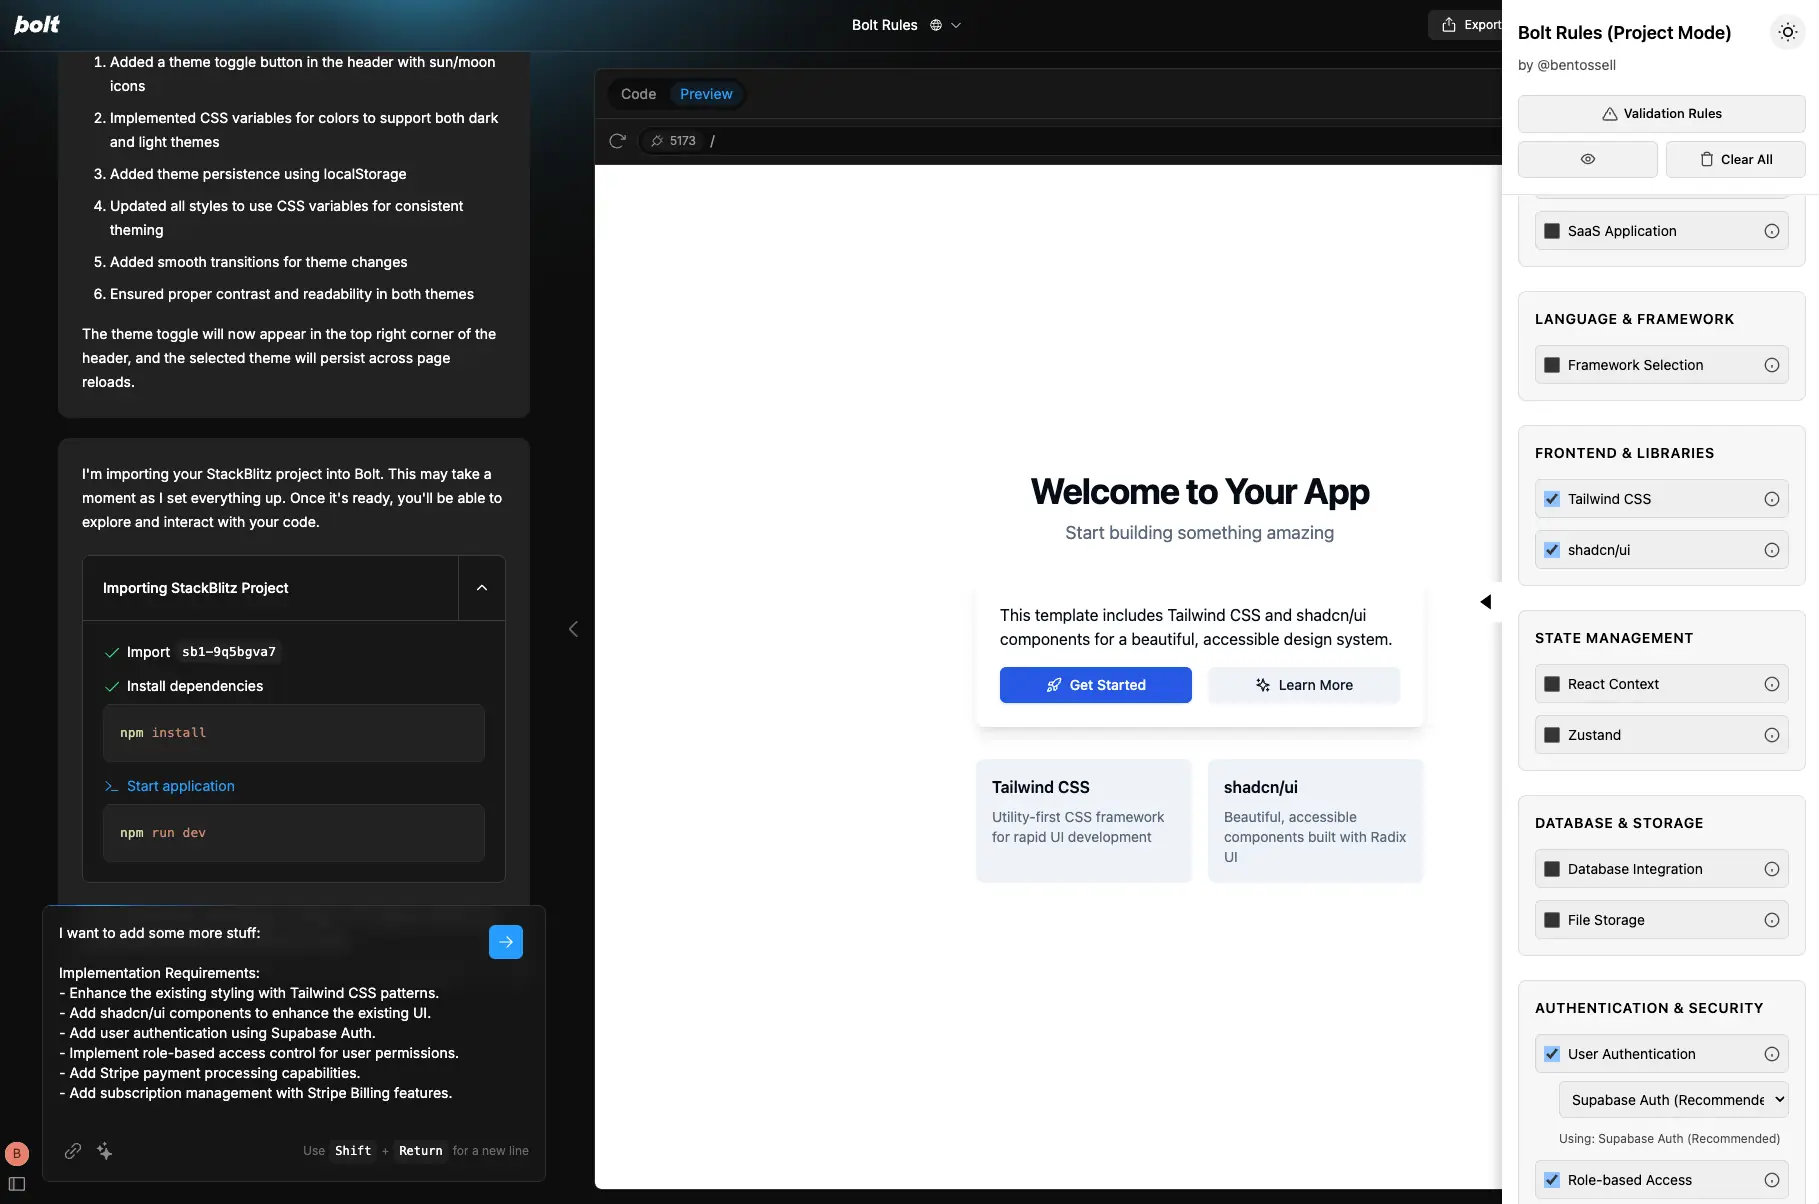Image resolution: width=1819 pixels, height=1204 pixels.
Task: Reload the preview with the refresh icon
Action: click(x=618, y=141)
